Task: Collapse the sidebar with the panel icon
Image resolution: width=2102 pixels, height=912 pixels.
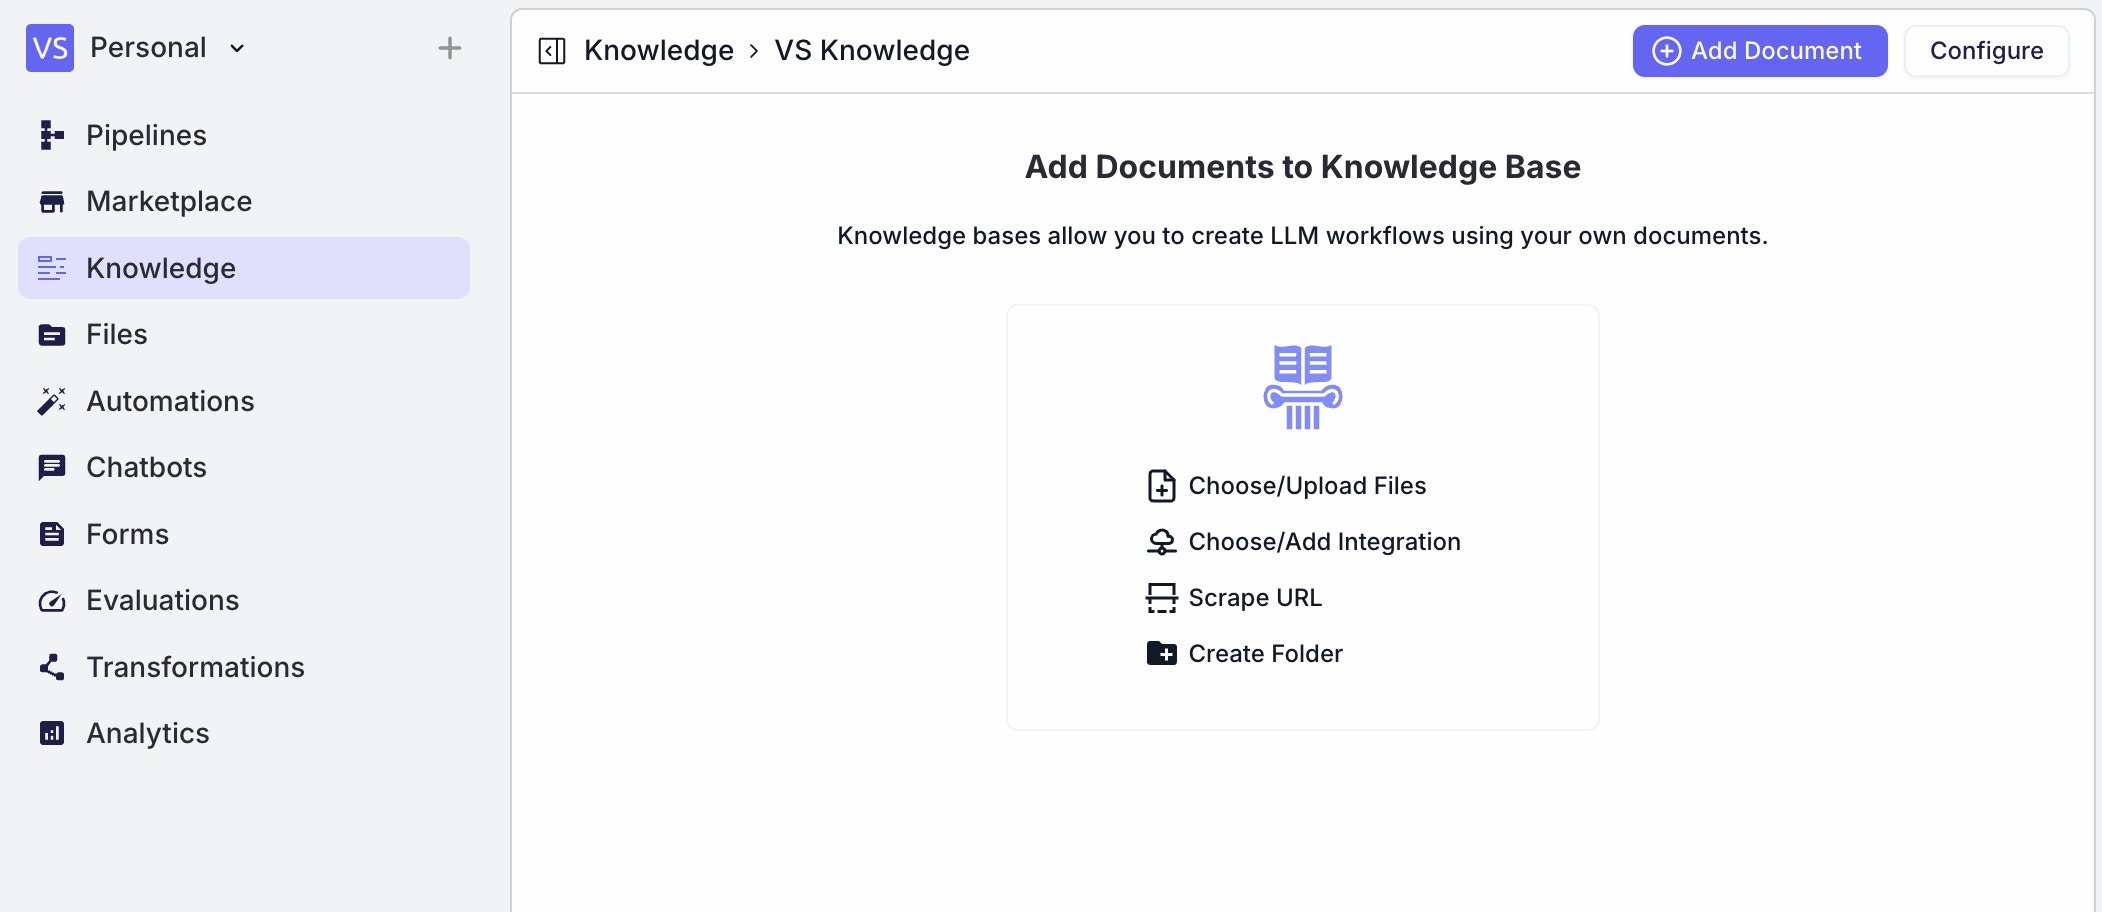Action: 551,50
